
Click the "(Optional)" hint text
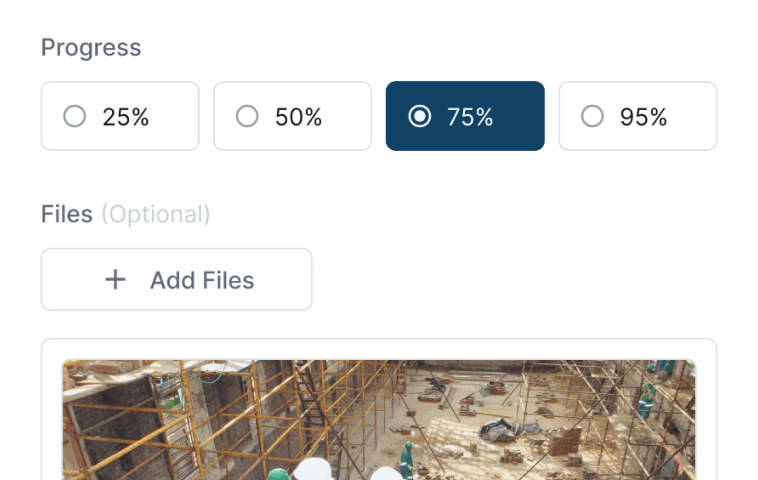[156, 215]
